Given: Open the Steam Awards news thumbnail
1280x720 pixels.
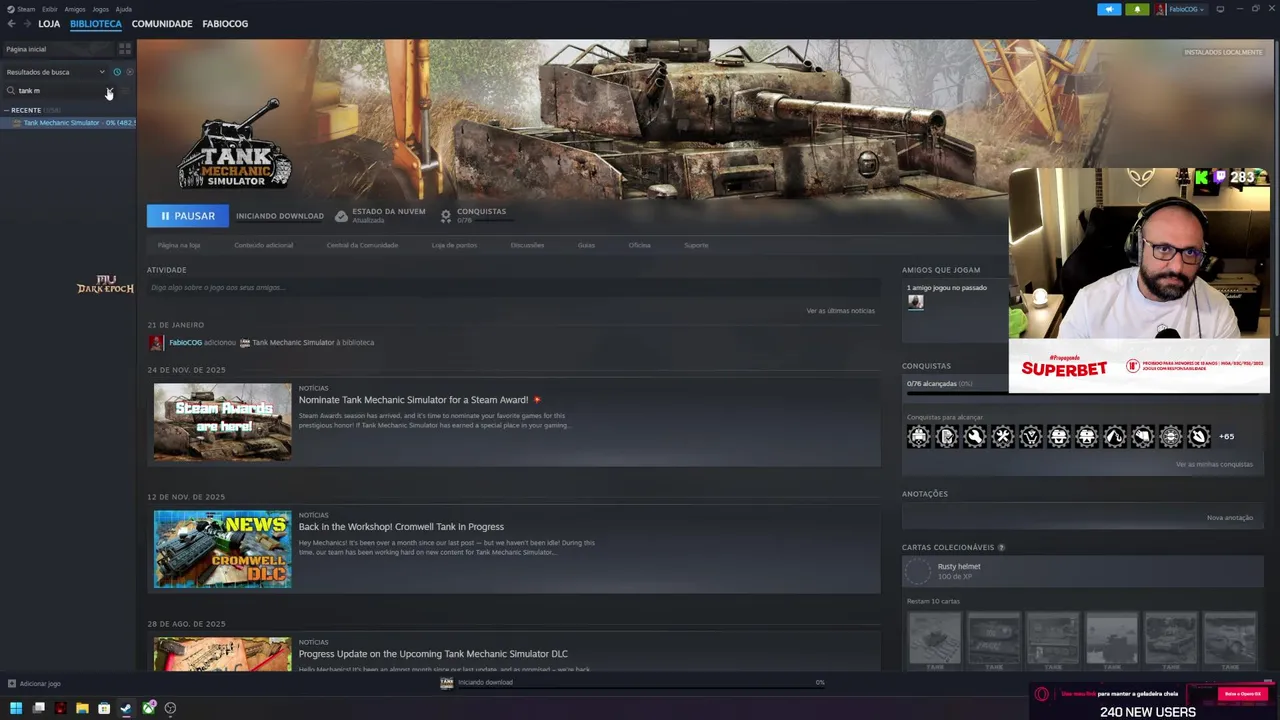Looking at the screenshot, I should pyautogui.click(x=223, y=421).
